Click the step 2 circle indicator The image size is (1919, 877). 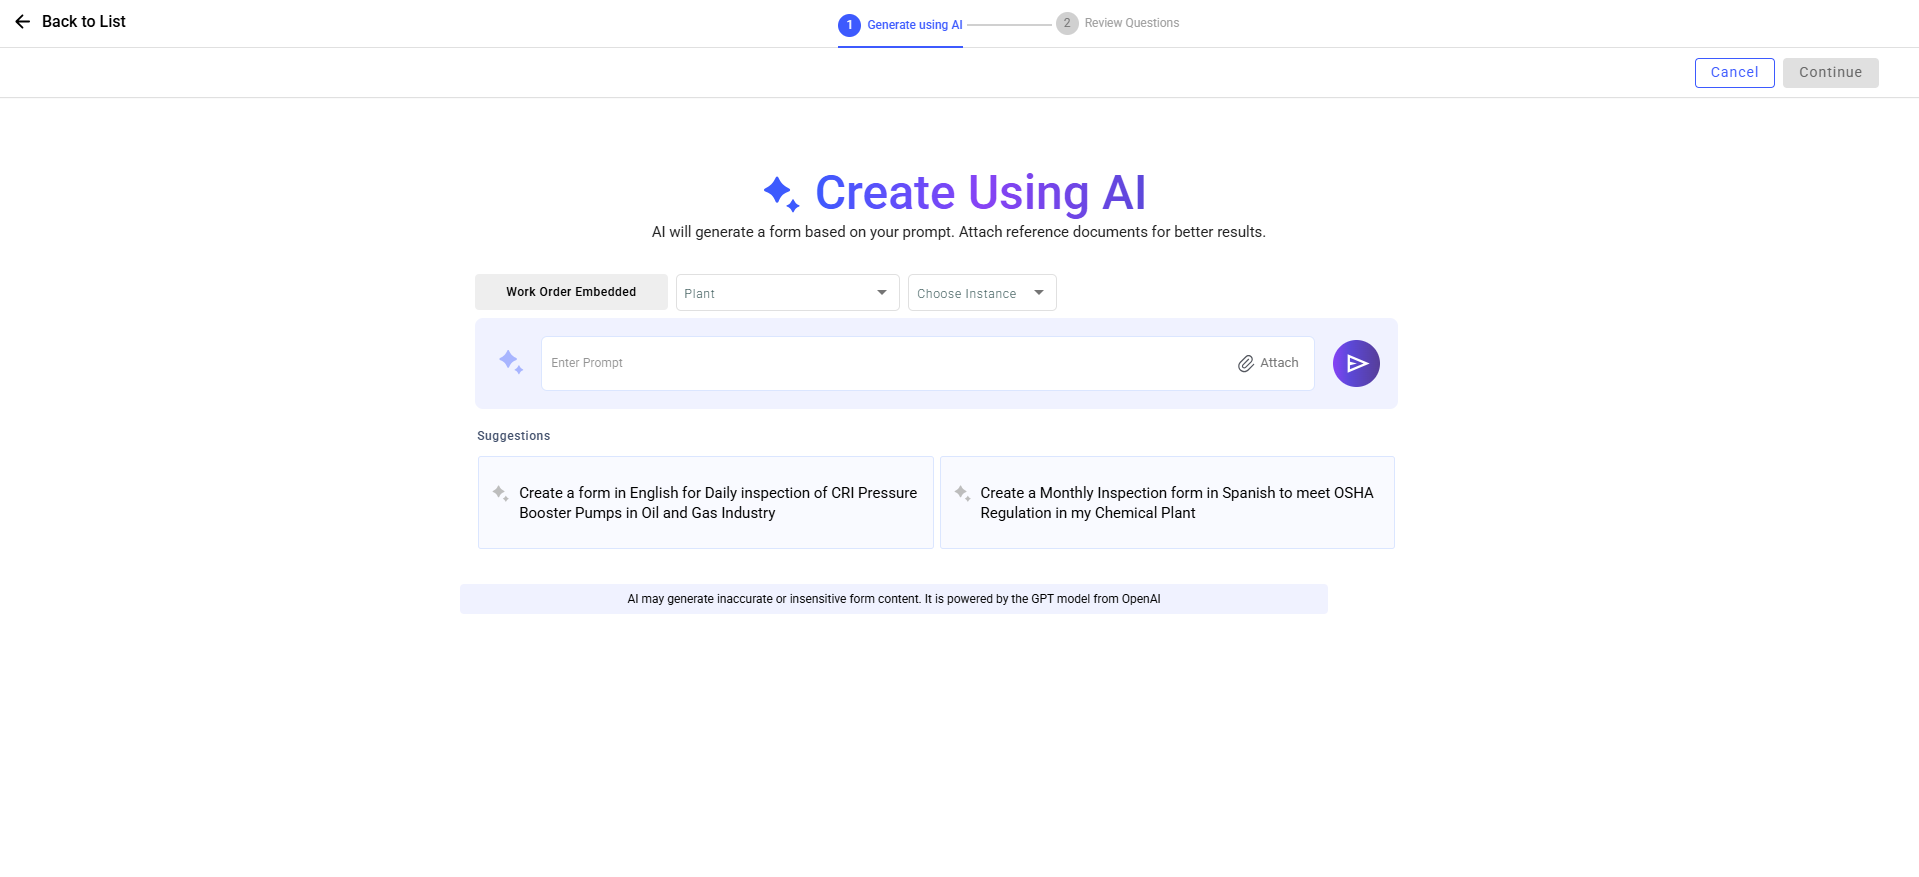click(1067, 23)
